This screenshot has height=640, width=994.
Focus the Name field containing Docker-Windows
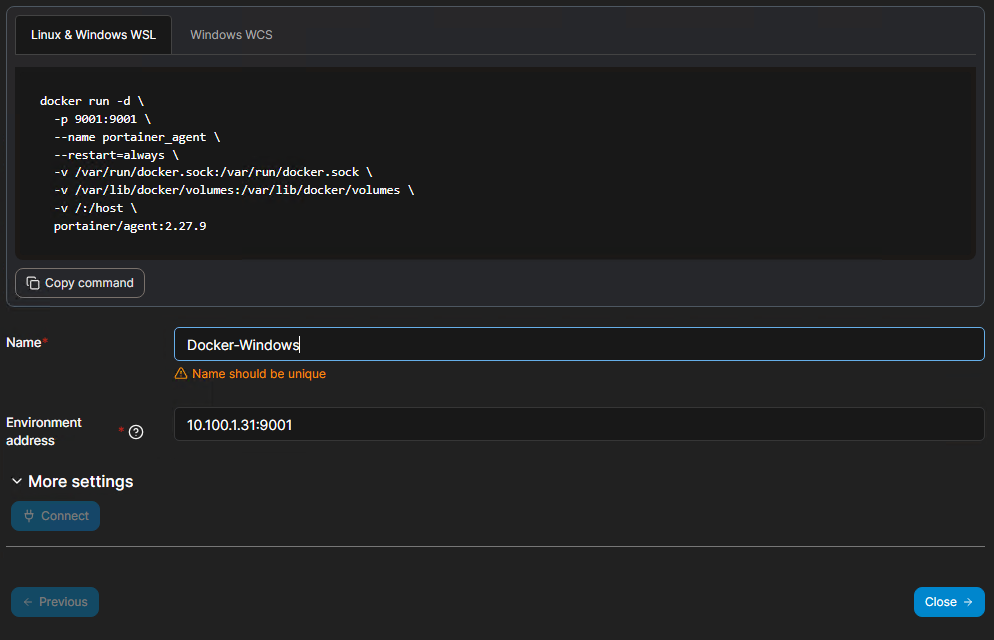(578, 345)
